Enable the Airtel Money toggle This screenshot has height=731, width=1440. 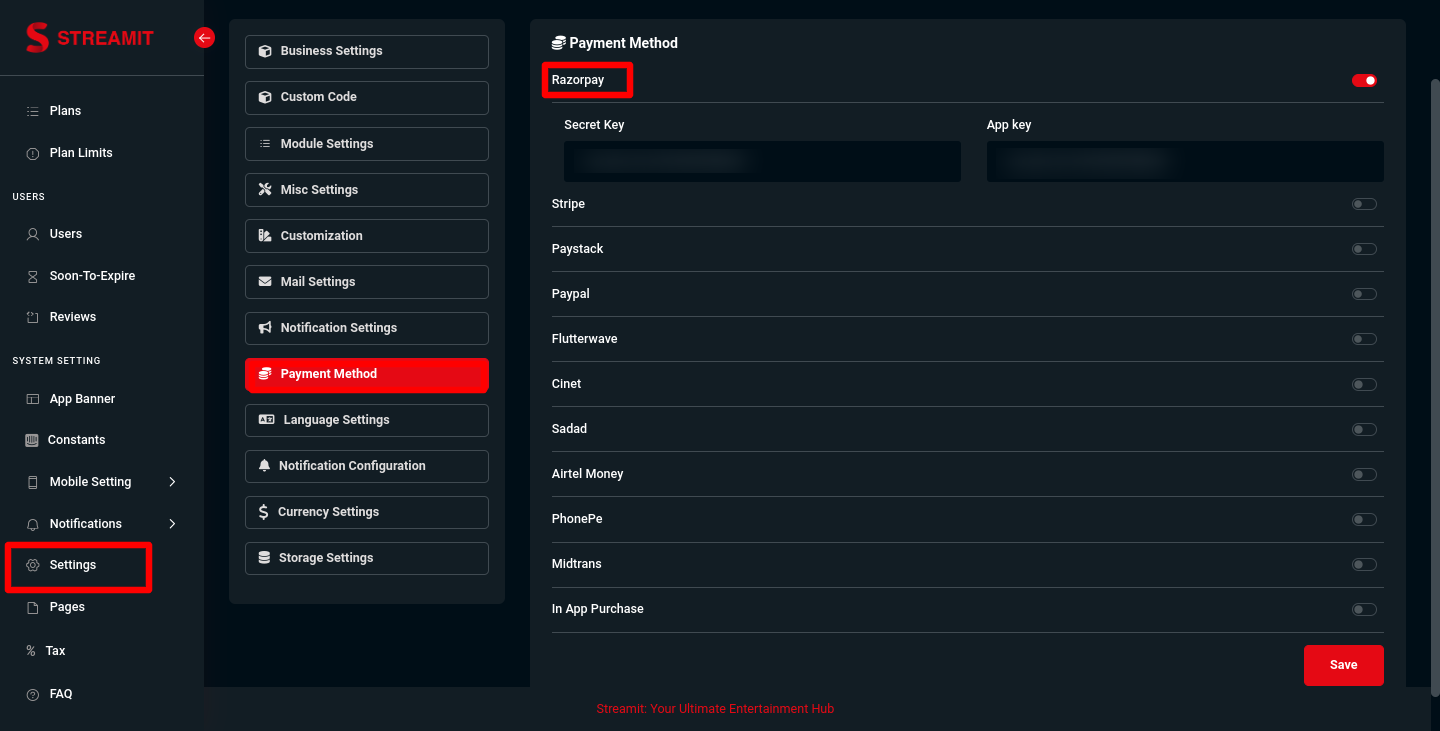(1364, 474)
